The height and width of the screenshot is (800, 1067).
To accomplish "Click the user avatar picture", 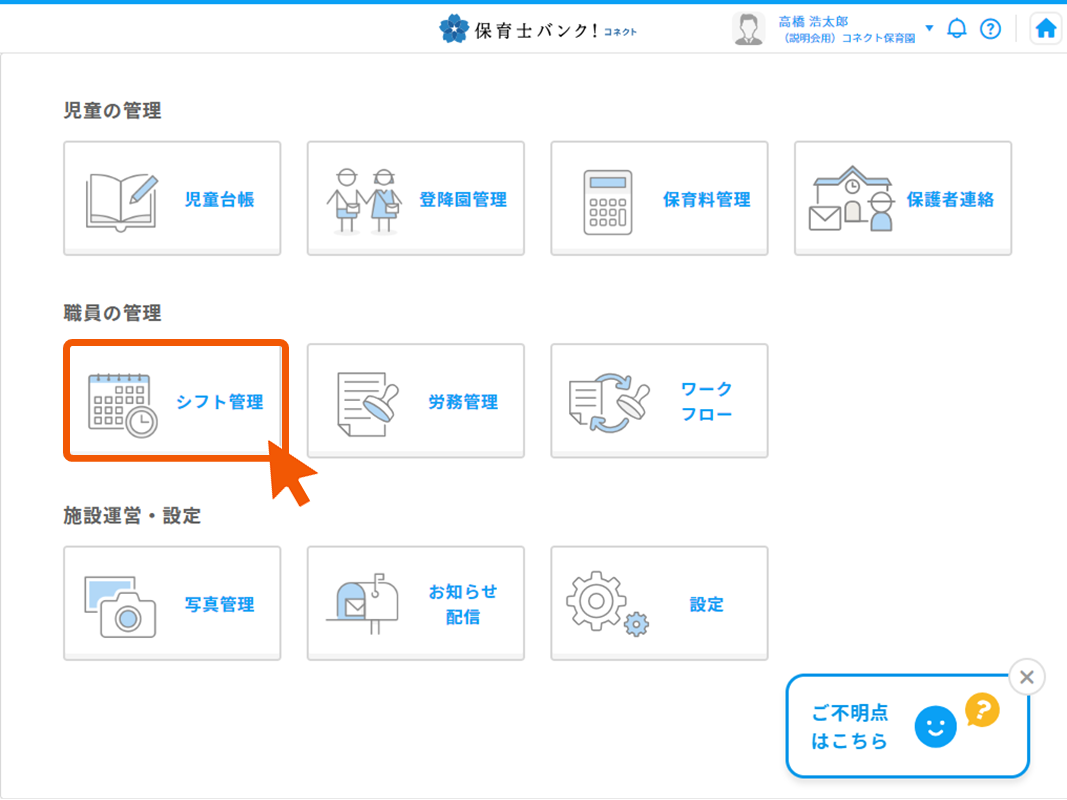I will point(748,29).
